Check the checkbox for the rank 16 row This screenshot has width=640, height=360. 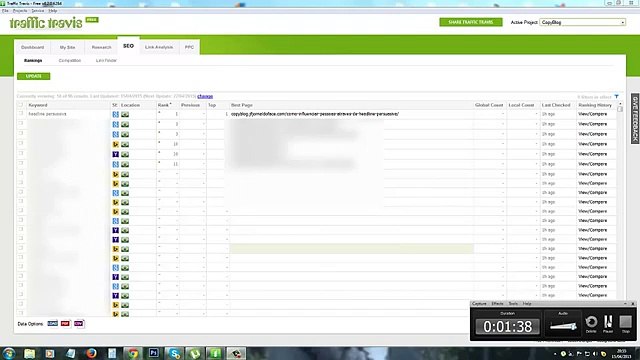[20, 153]
